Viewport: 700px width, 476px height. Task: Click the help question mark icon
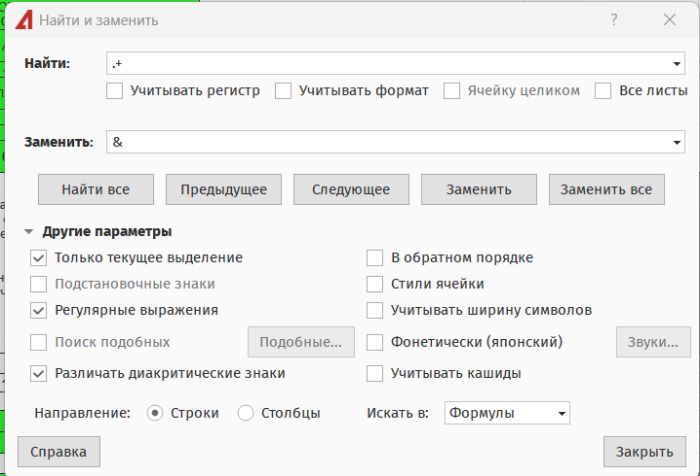coord(614,20)
